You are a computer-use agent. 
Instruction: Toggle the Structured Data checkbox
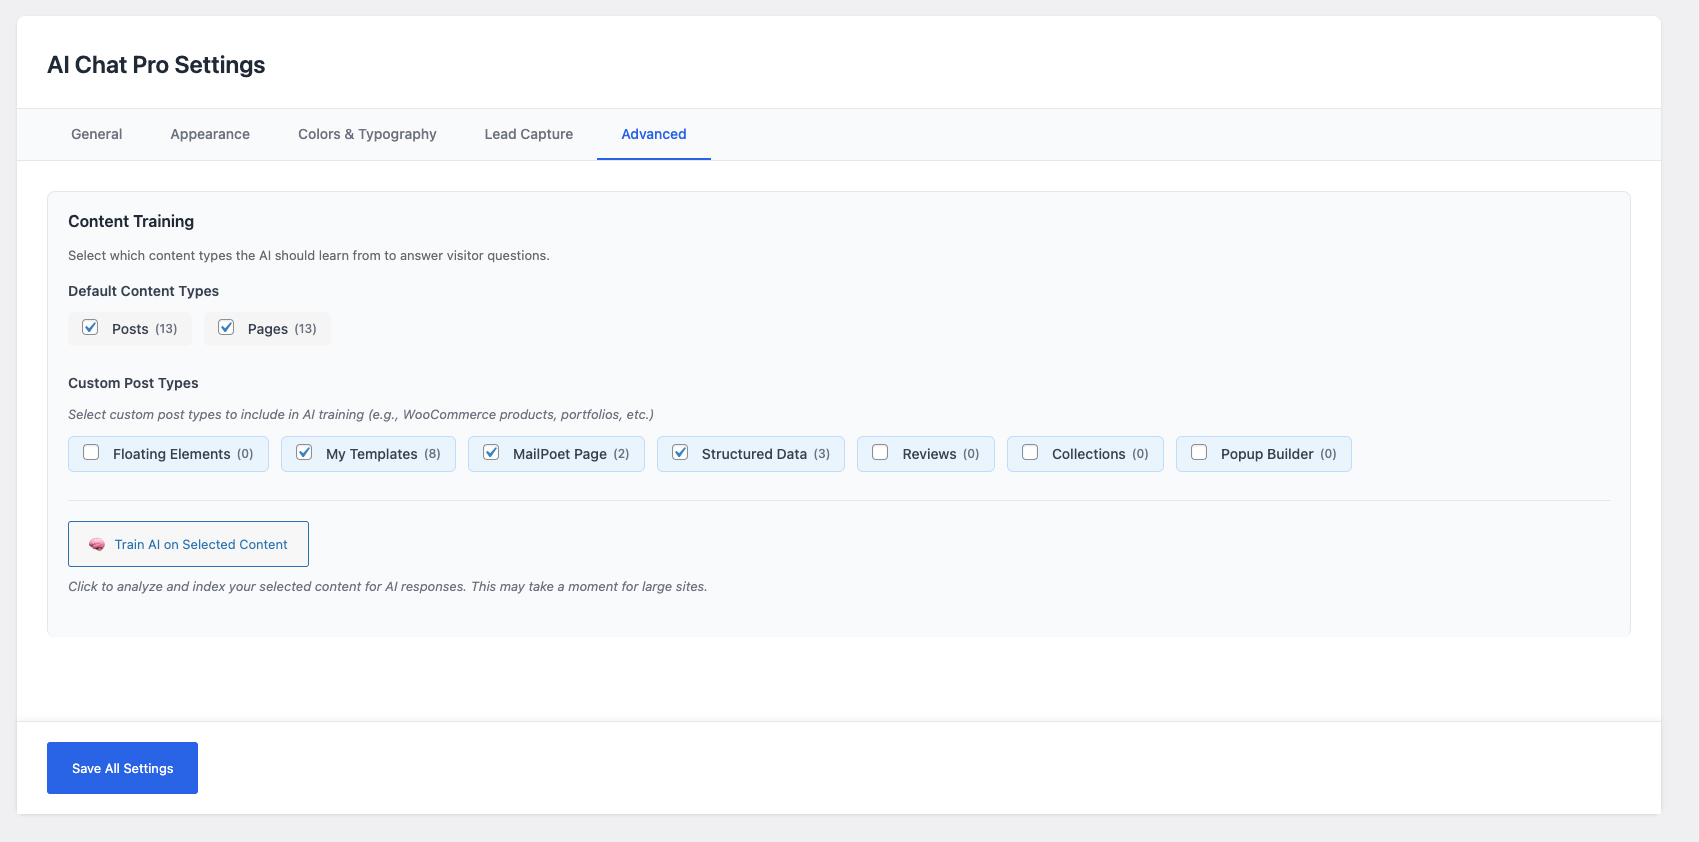tap(680, 452)
